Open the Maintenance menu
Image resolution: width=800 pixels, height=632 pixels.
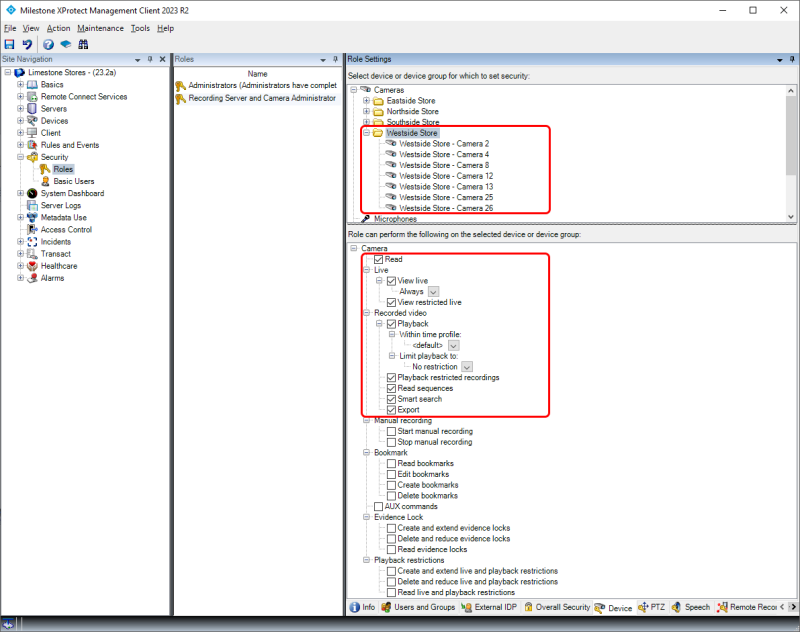(x=100, y=29)
